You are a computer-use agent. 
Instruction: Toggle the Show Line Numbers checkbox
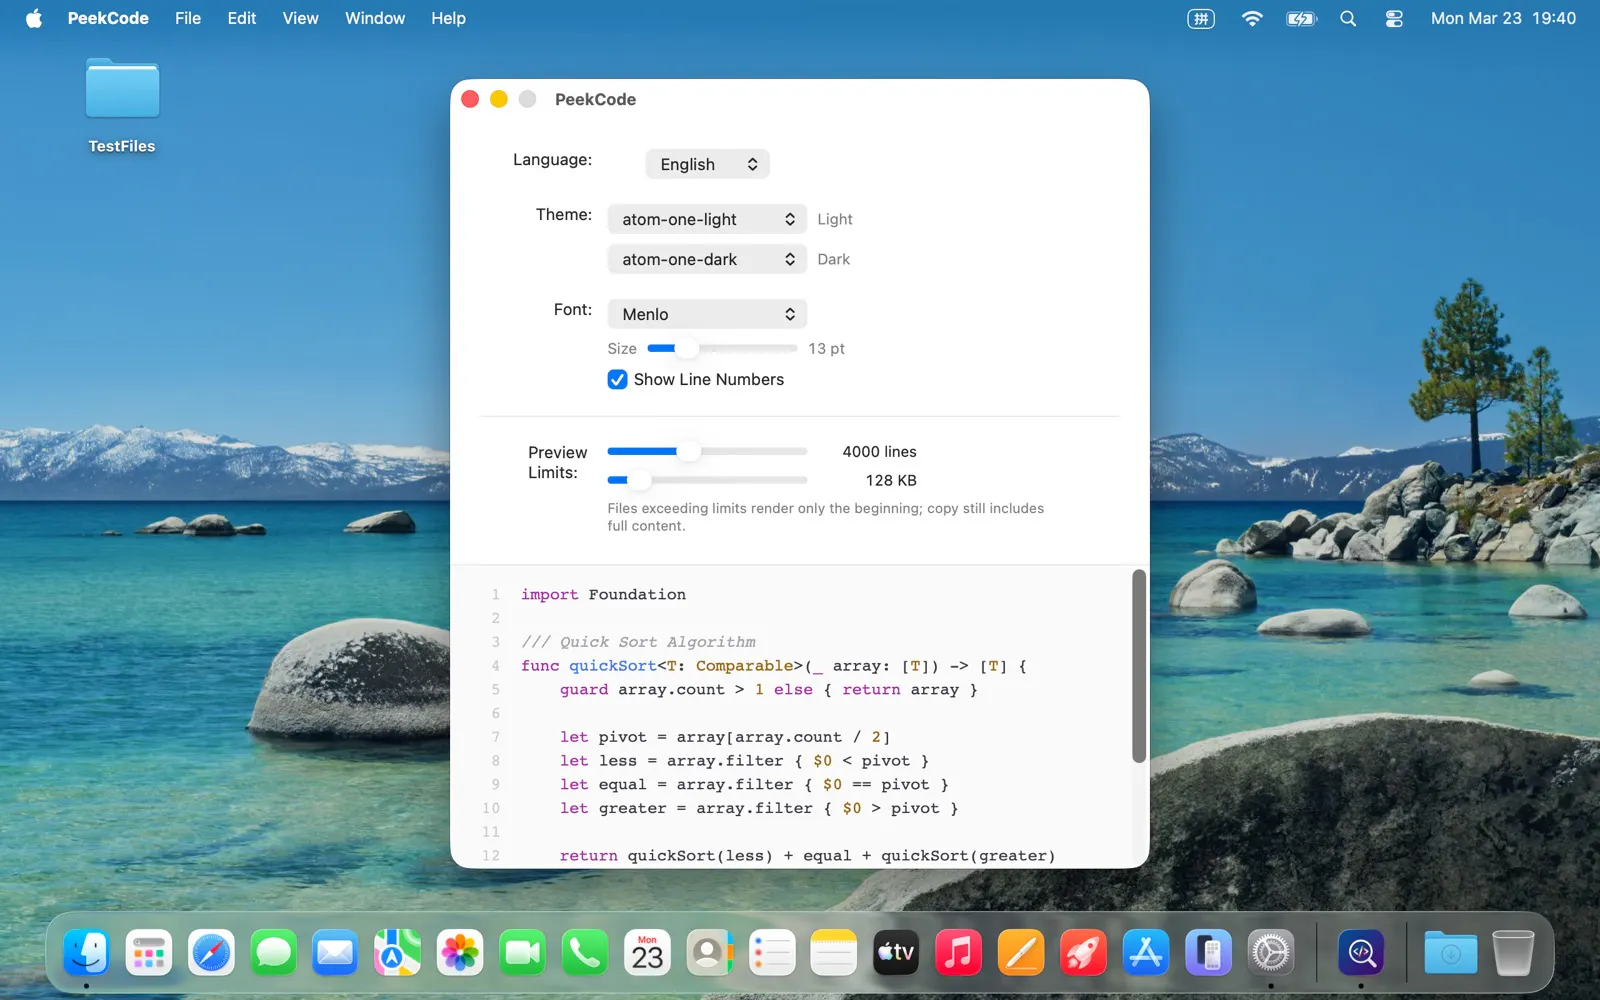tap(617, 379)
